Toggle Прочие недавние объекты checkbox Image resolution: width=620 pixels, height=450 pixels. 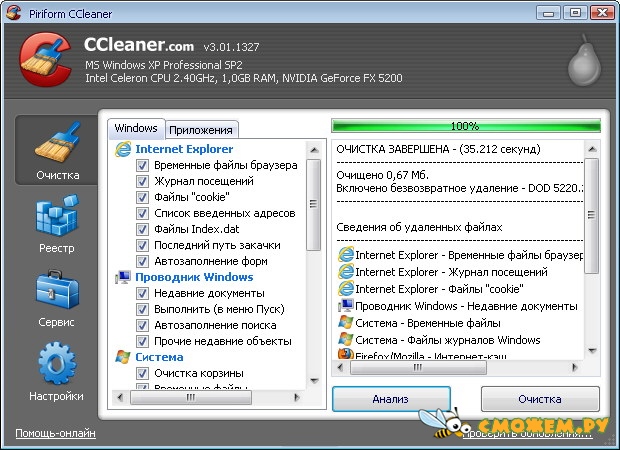(142, 341)
